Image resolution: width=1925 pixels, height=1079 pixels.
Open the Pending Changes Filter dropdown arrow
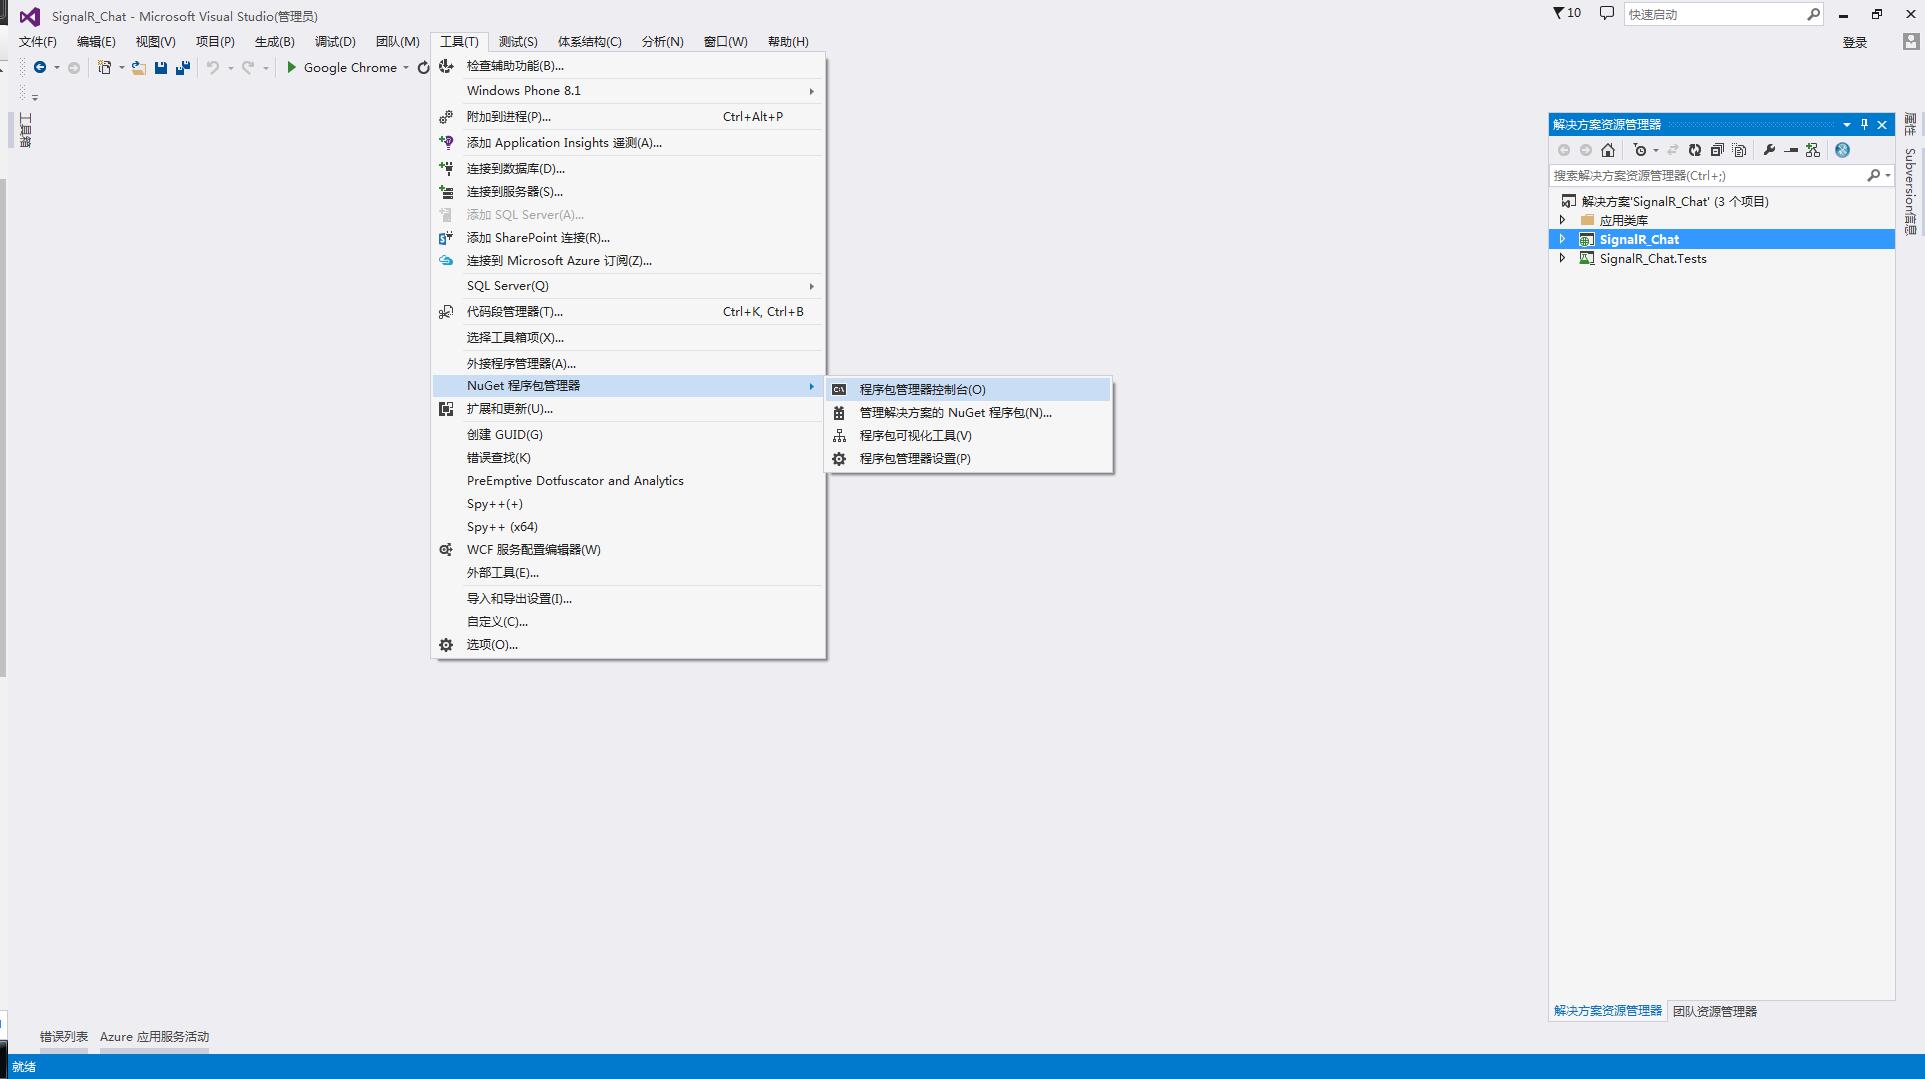[x=1656, y=150]
